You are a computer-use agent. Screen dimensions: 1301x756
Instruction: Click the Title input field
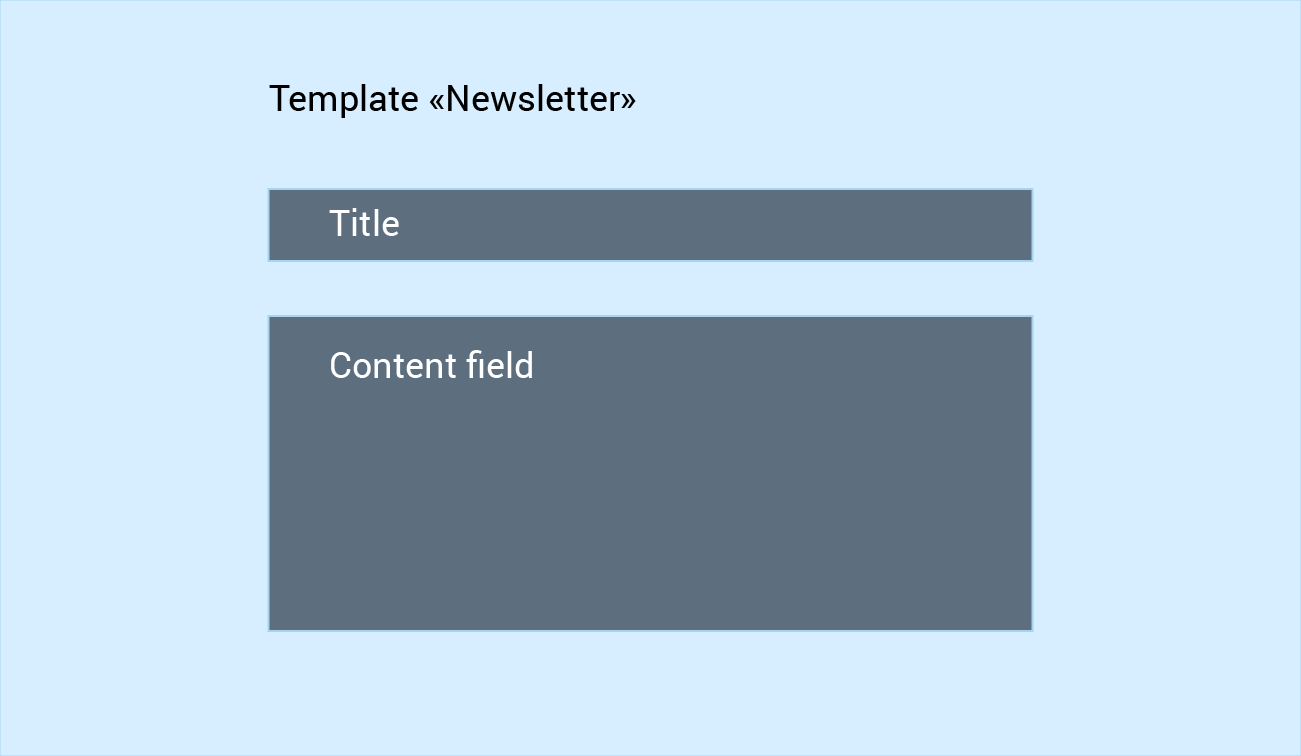tap(650, 225)
